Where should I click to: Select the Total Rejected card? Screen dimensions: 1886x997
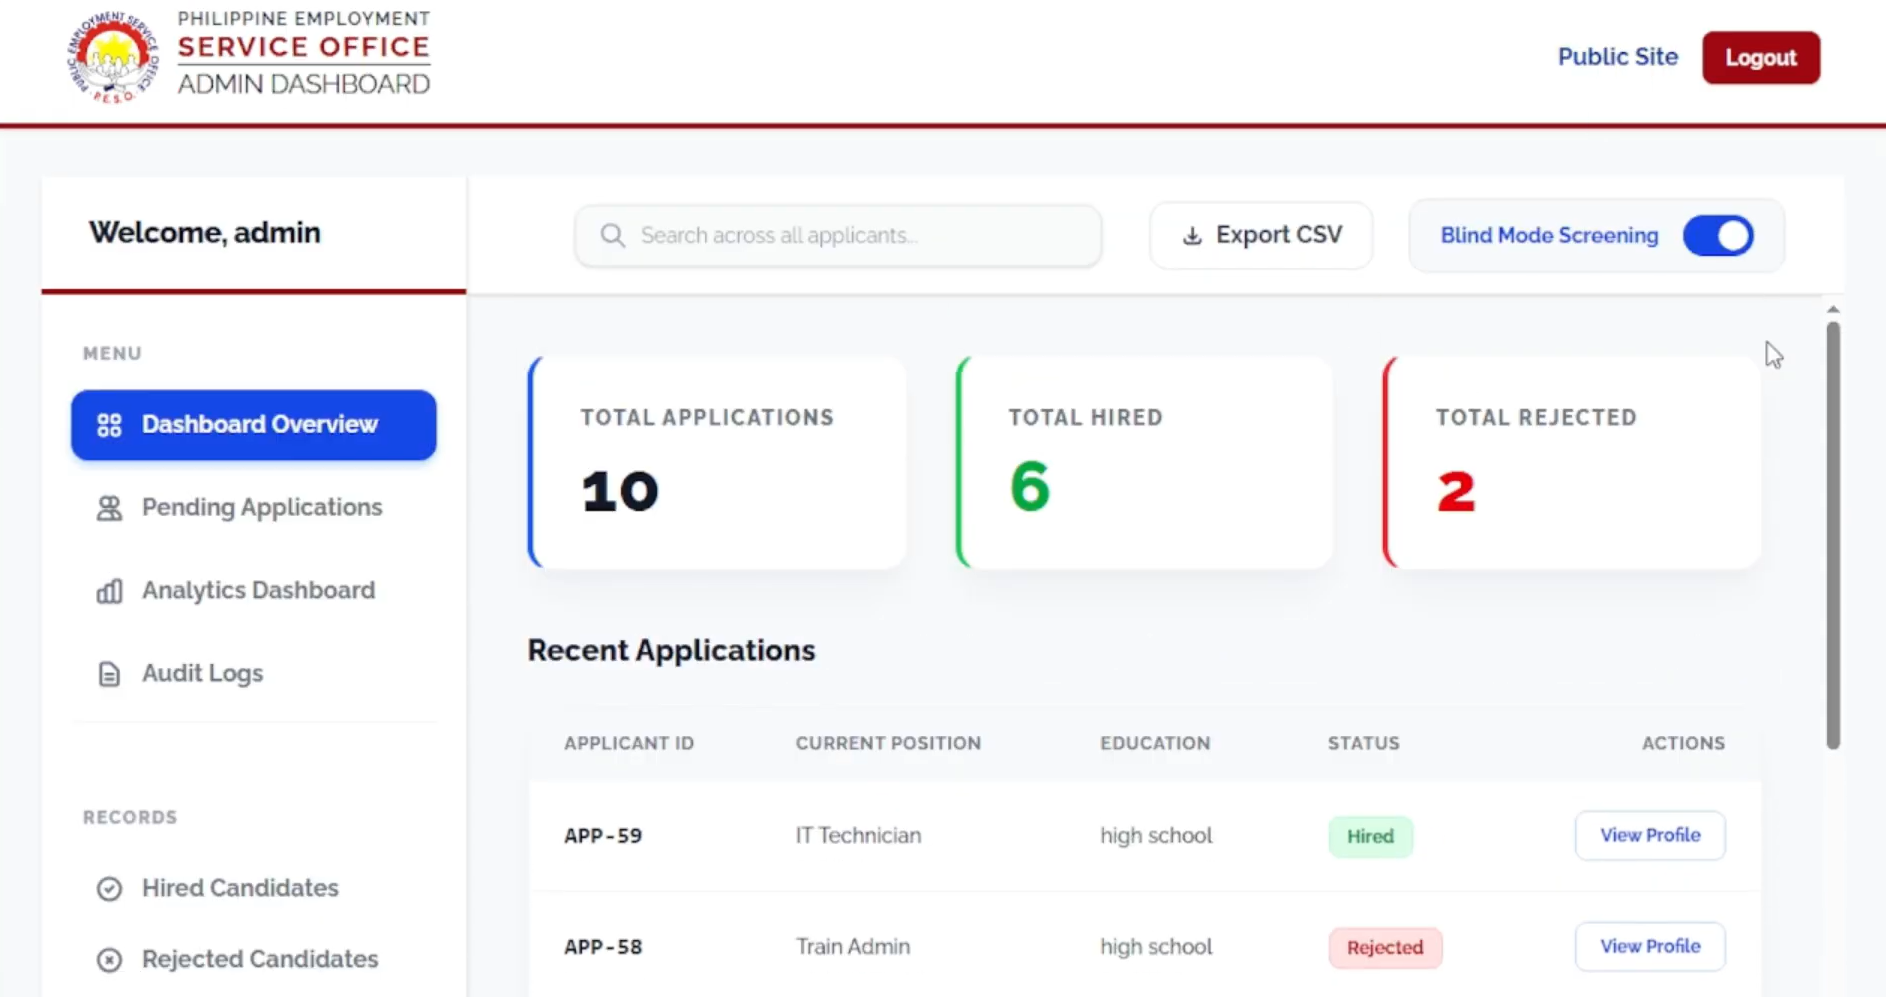pyautogui.click(x=1572, y=463)
